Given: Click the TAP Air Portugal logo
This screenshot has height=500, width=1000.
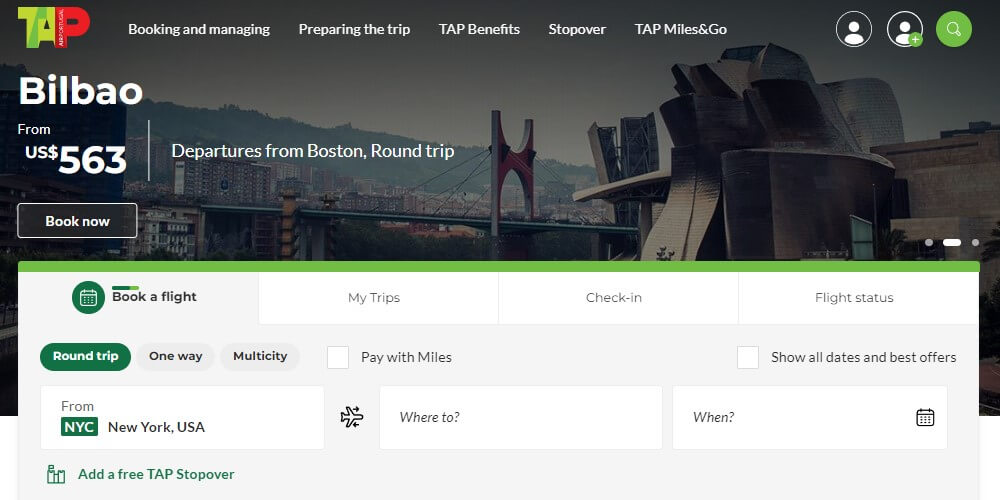Looking at the screenshot, I should [x=54, y=27].
